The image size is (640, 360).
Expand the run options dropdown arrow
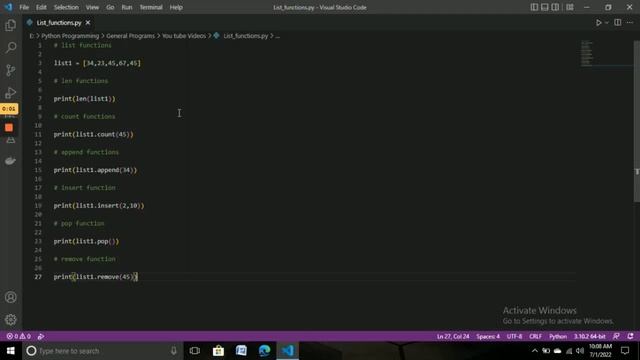(x=607, y=23)
